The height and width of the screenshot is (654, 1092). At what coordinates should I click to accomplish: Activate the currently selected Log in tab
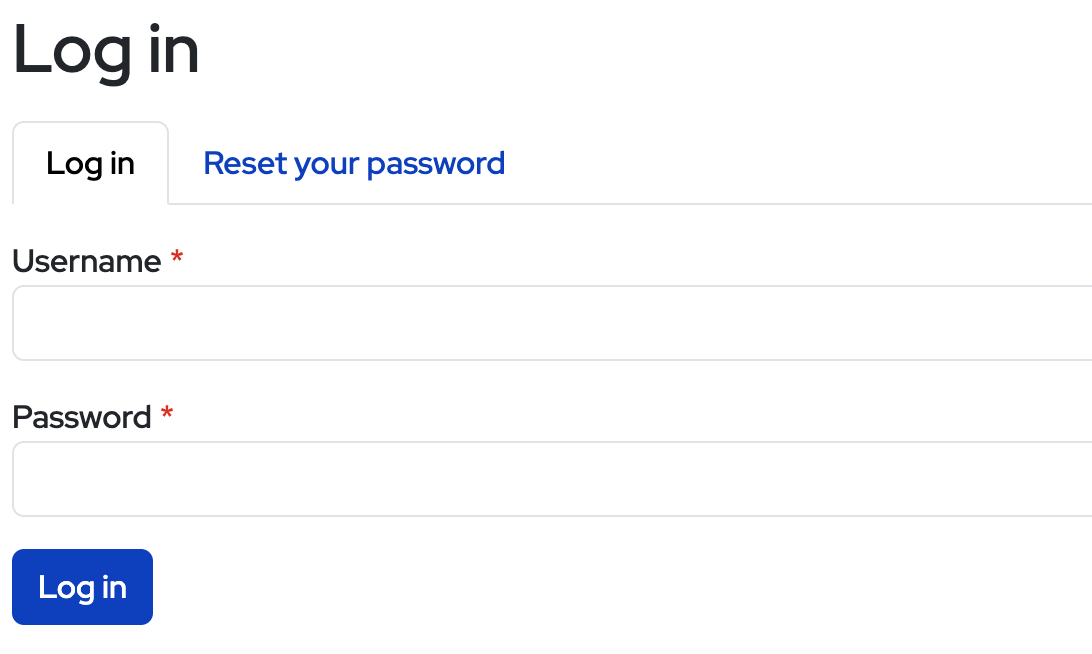click(90, 163)
